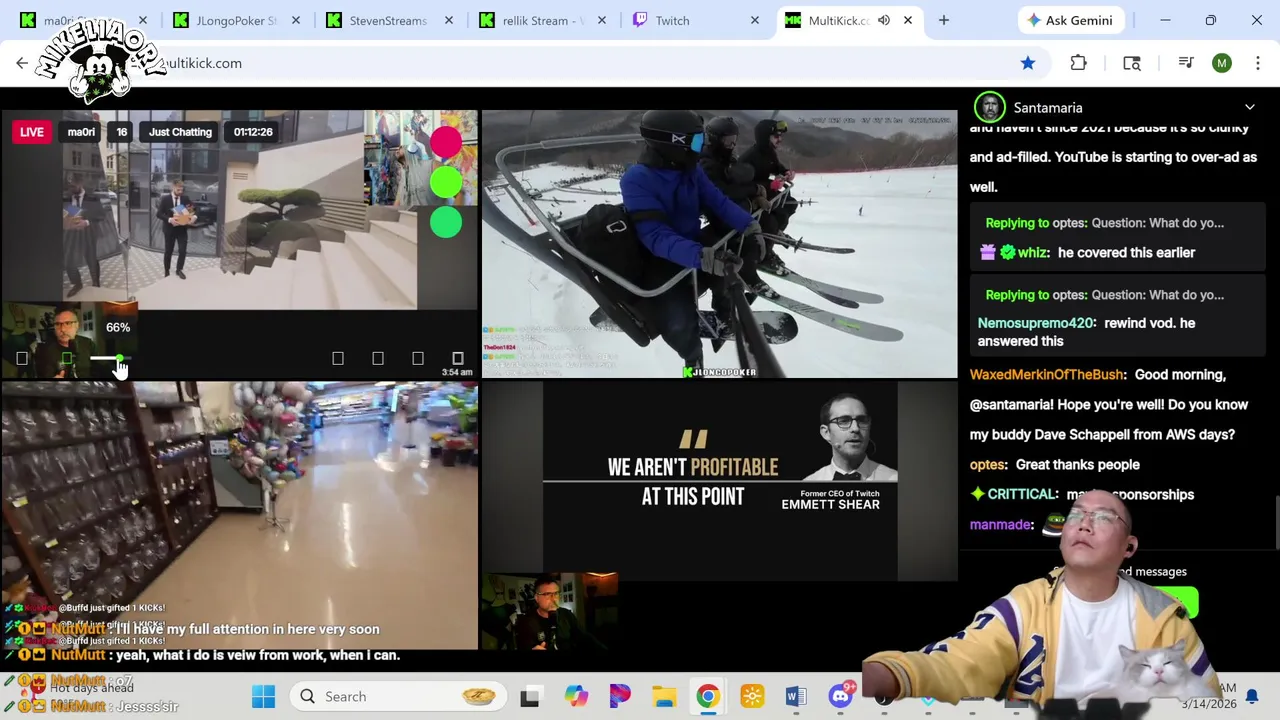Toggle play/pause left of the volume icon

22,358
